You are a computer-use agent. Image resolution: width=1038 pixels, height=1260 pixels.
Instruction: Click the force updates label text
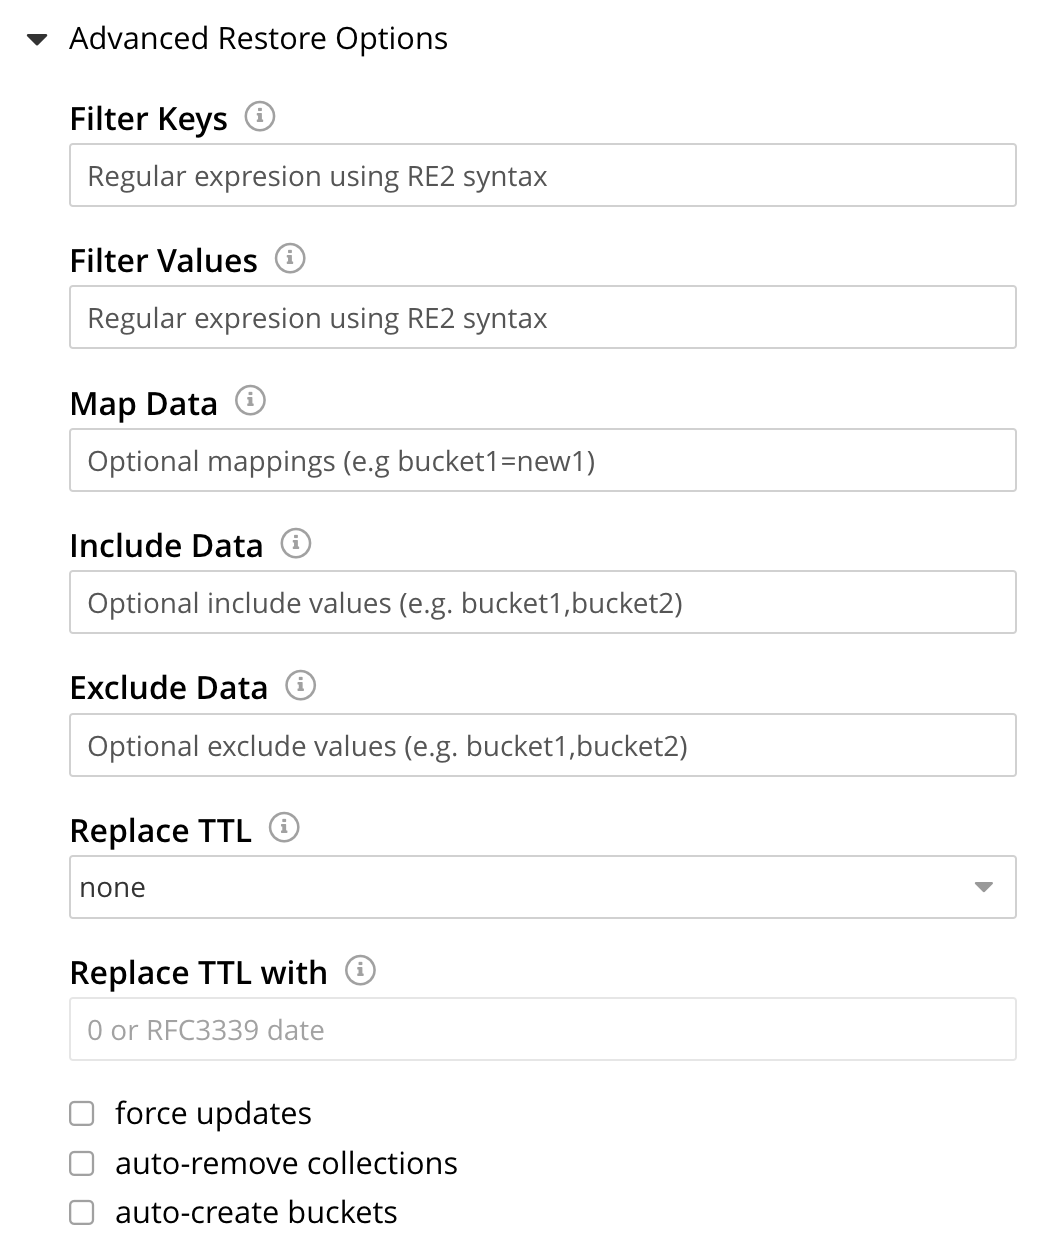213,1114
